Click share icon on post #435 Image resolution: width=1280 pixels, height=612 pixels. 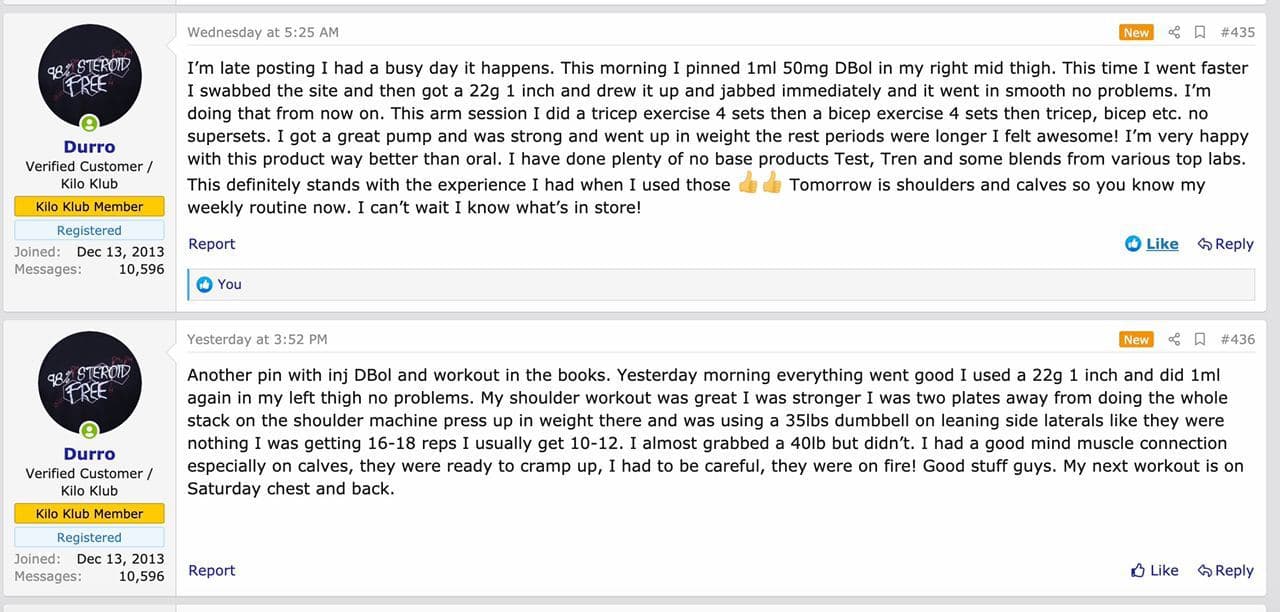[1175, 32]
